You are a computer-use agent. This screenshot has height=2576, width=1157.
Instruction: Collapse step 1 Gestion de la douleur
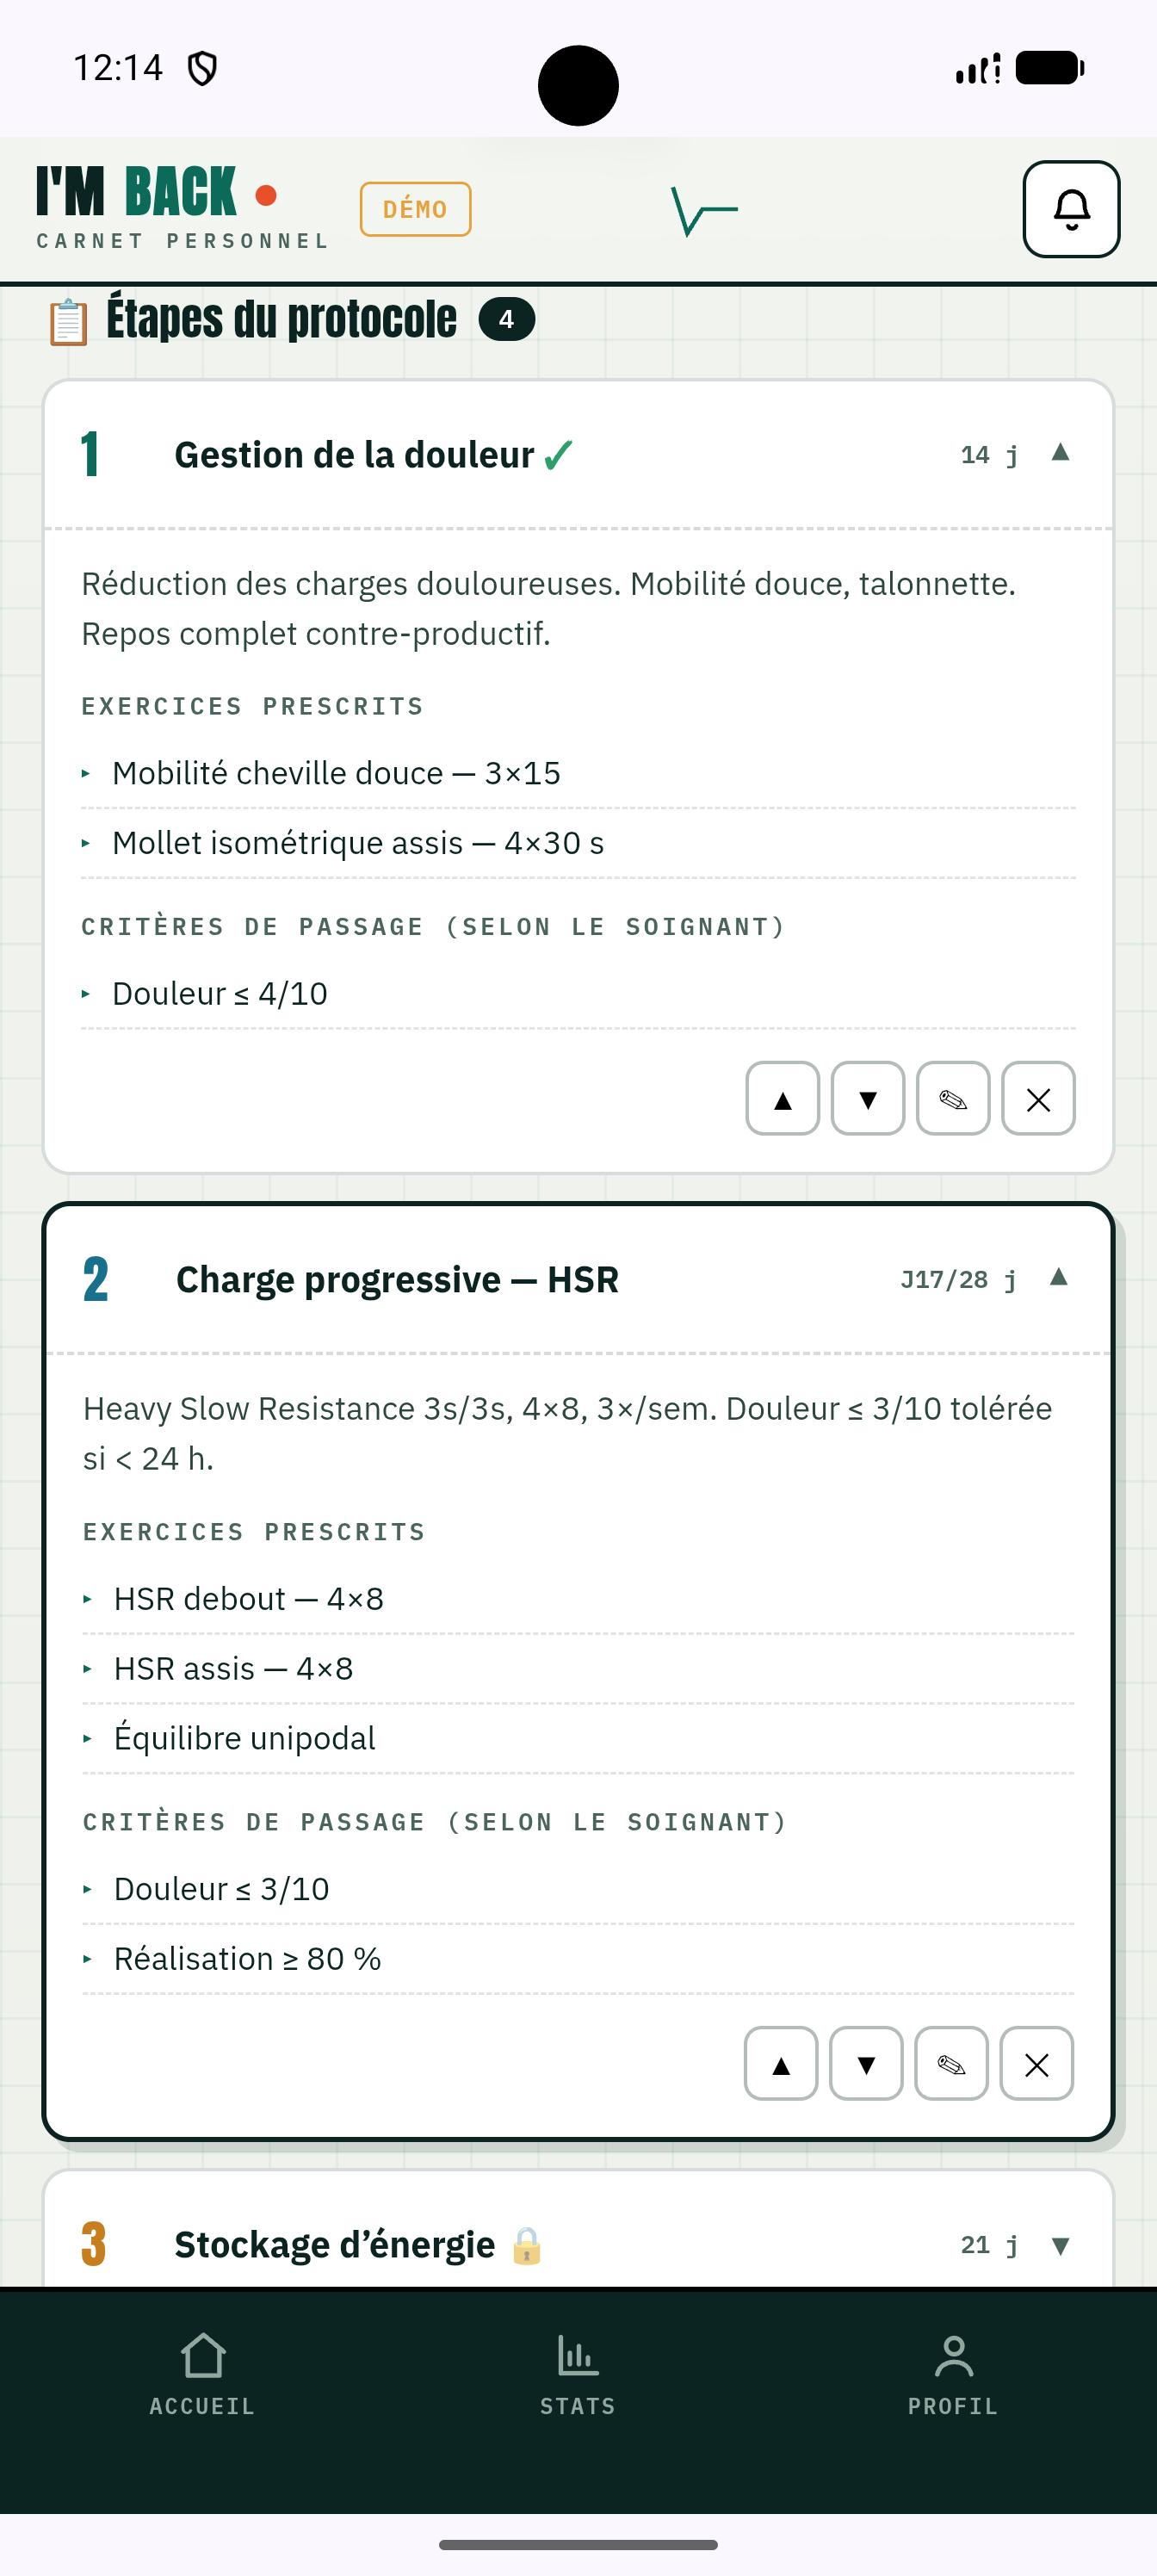click(1061, 453)
